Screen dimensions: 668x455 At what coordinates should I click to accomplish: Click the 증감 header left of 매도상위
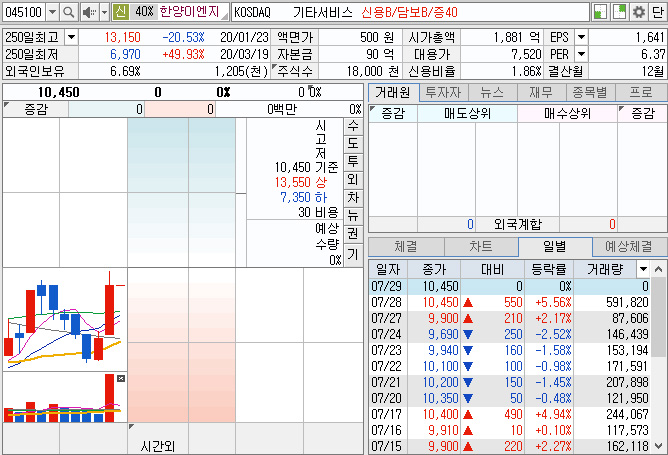click(393, 113)
